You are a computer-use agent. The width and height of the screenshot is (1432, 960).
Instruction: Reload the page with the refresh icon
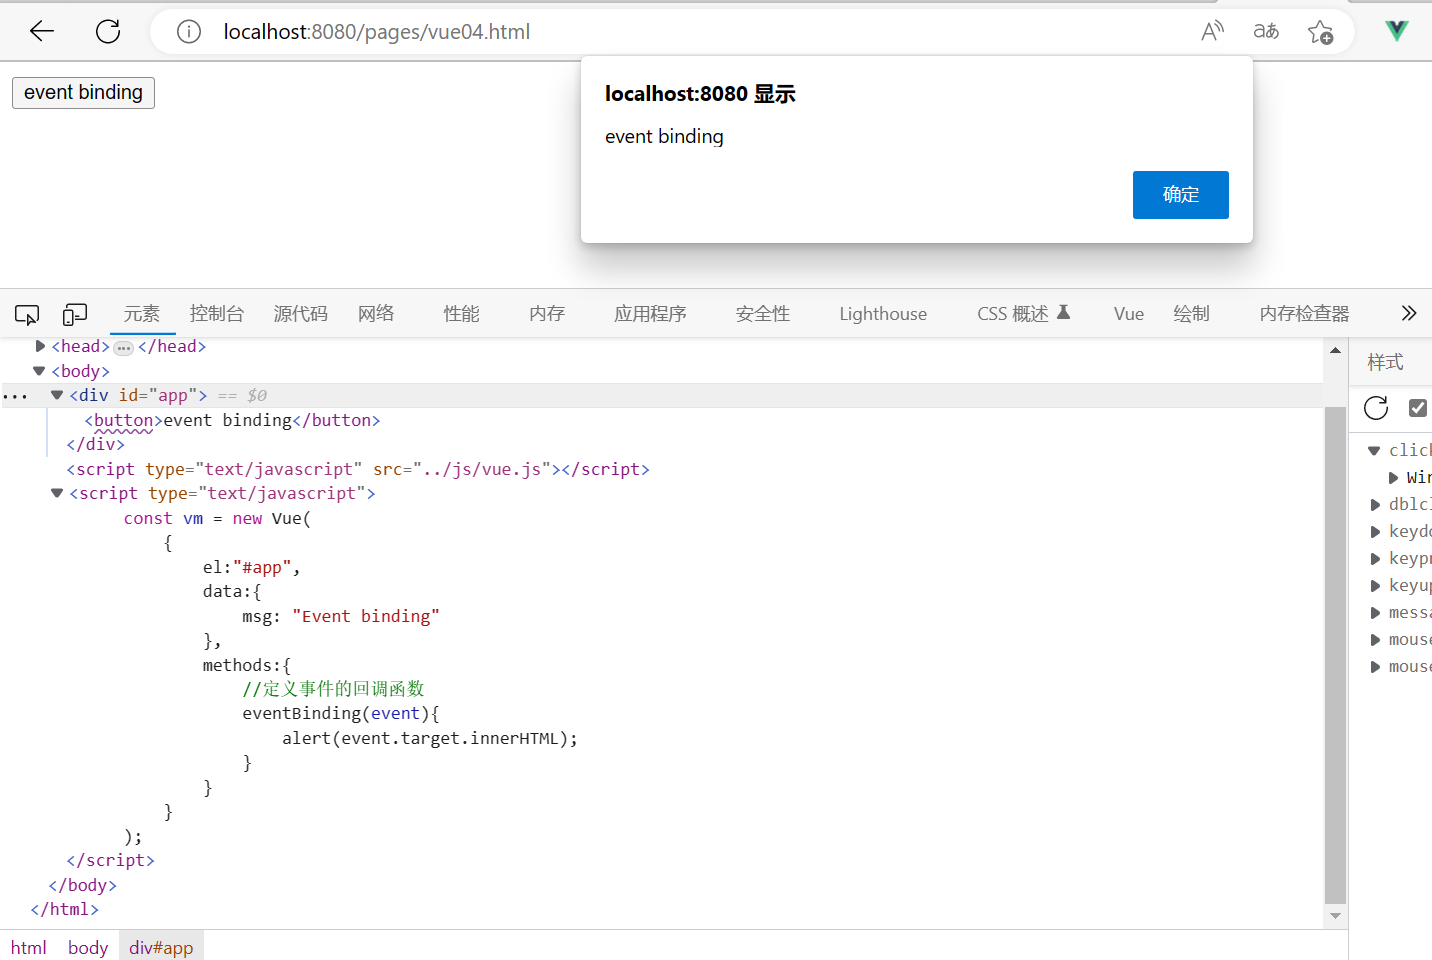pos(108,31)
